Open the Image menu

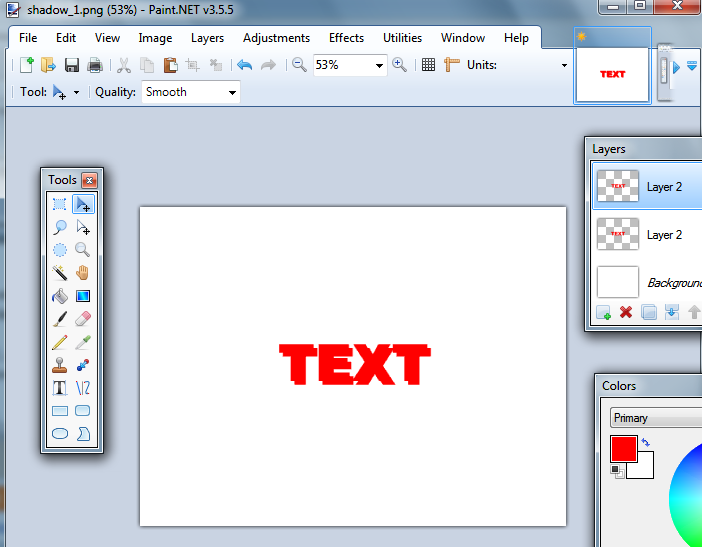pyautogui.click(x=155, y=38)
